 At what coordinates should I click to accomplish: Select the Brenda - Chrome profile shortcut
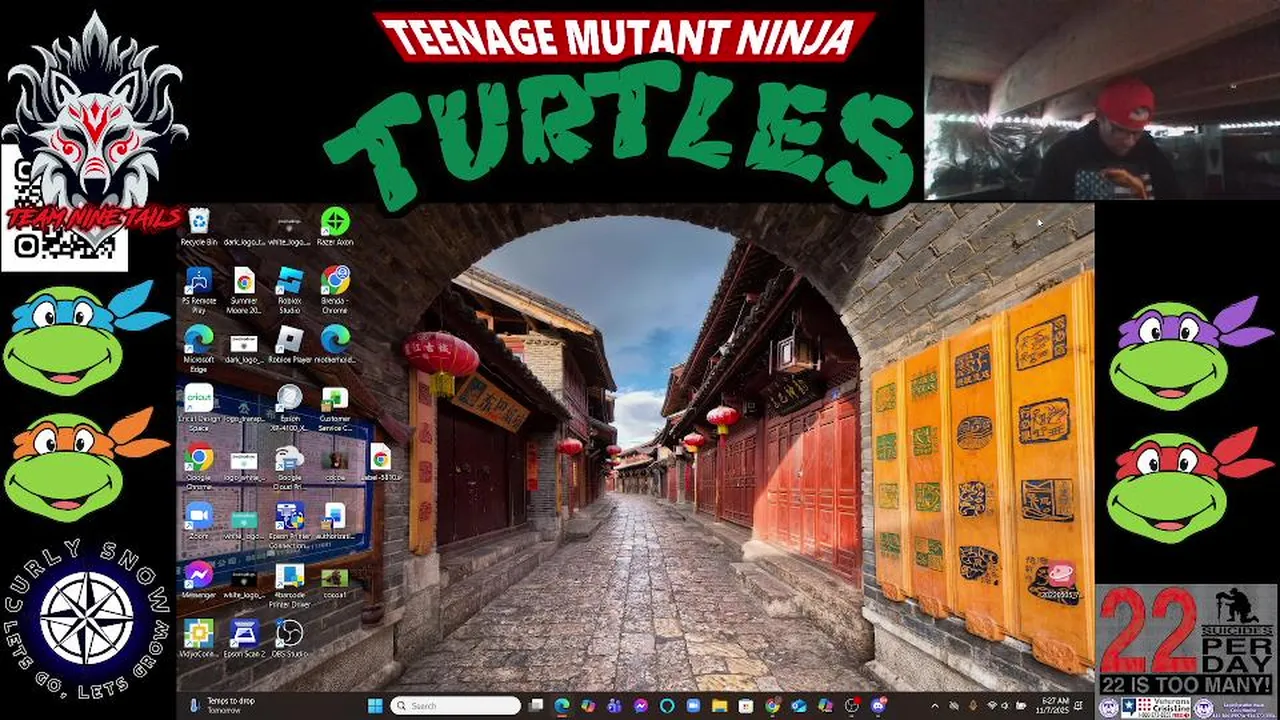pos(335,290)
